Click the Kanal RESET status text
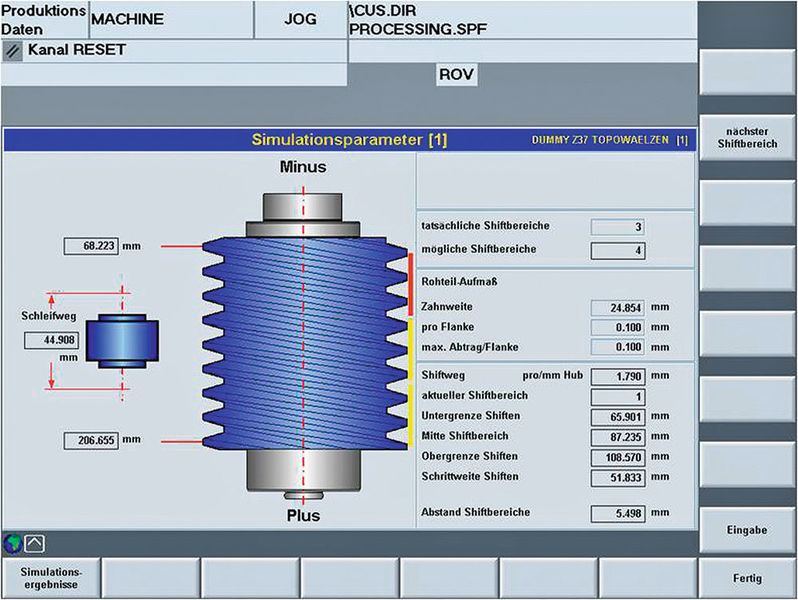The image size is (798, 600). [x=77, y=50]
